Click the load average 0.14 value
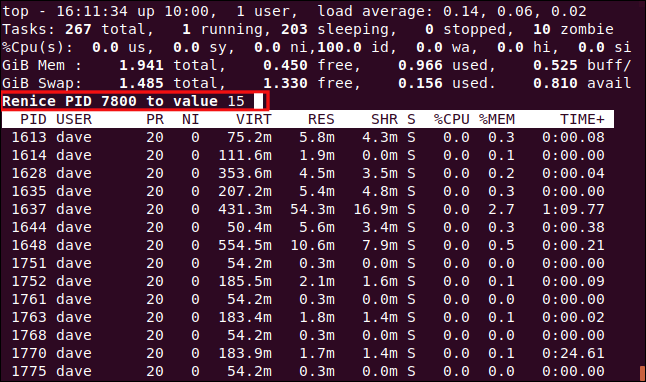 [x=461, y=11]
